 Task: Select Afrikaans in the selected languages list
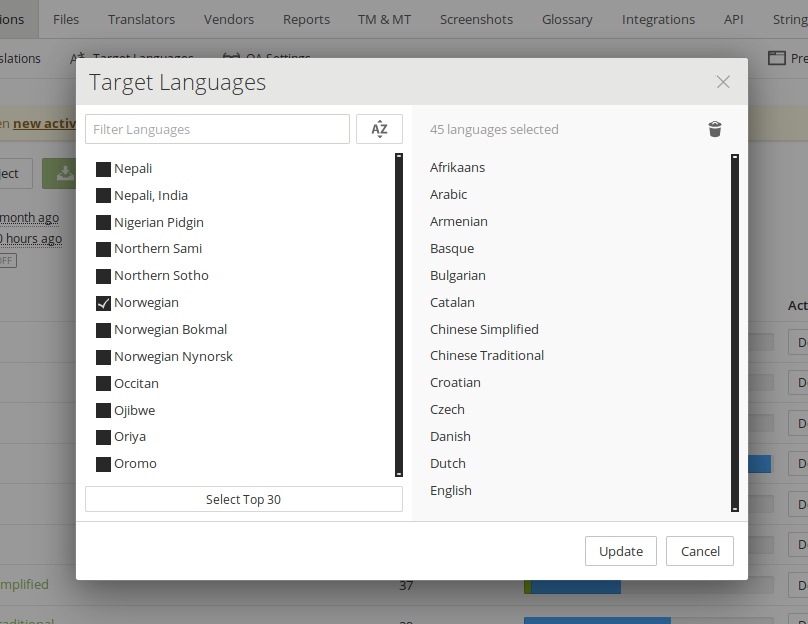457,167
